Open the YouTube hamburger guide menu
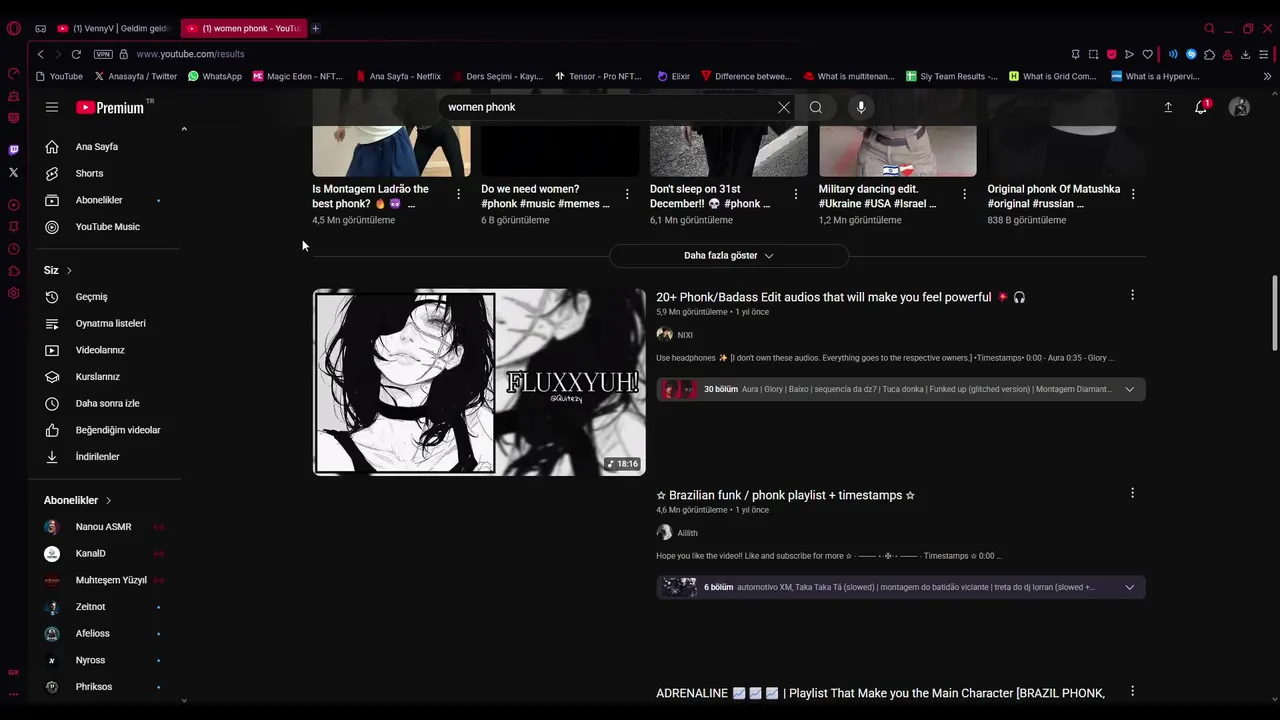The width and height of the screenshot is (1280, 720). click(52, 107)
